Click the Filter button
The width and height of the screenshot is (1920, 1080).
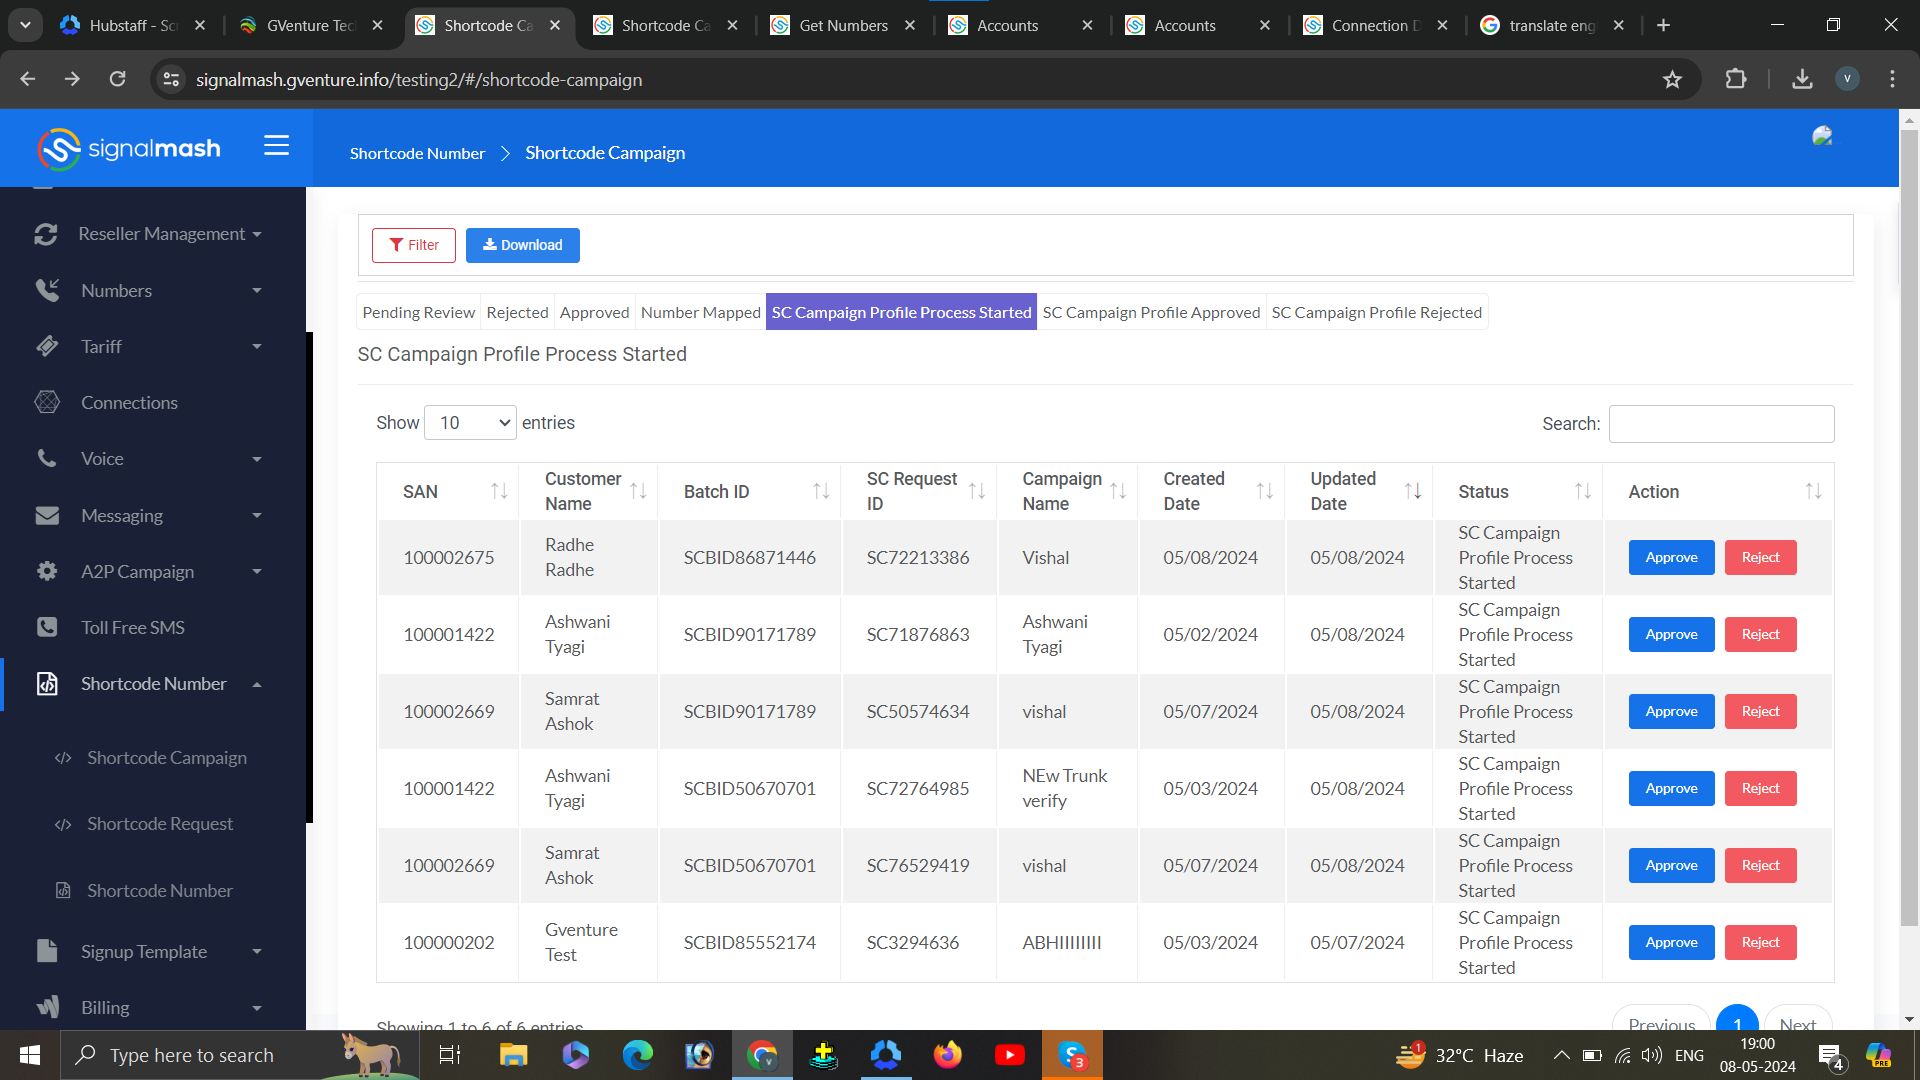(x=414, y=245)
